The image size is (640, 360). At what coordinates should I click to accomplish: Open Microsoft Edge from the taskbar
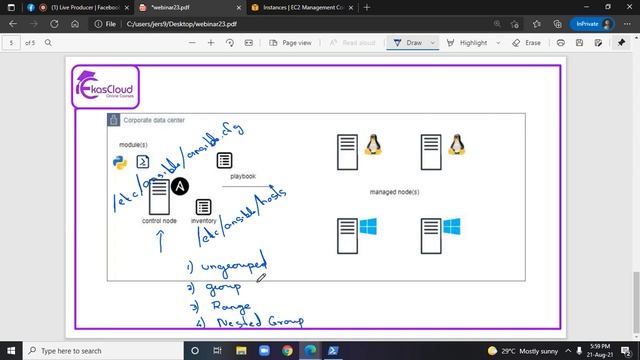pyautogui.click(x=310, y=351)
